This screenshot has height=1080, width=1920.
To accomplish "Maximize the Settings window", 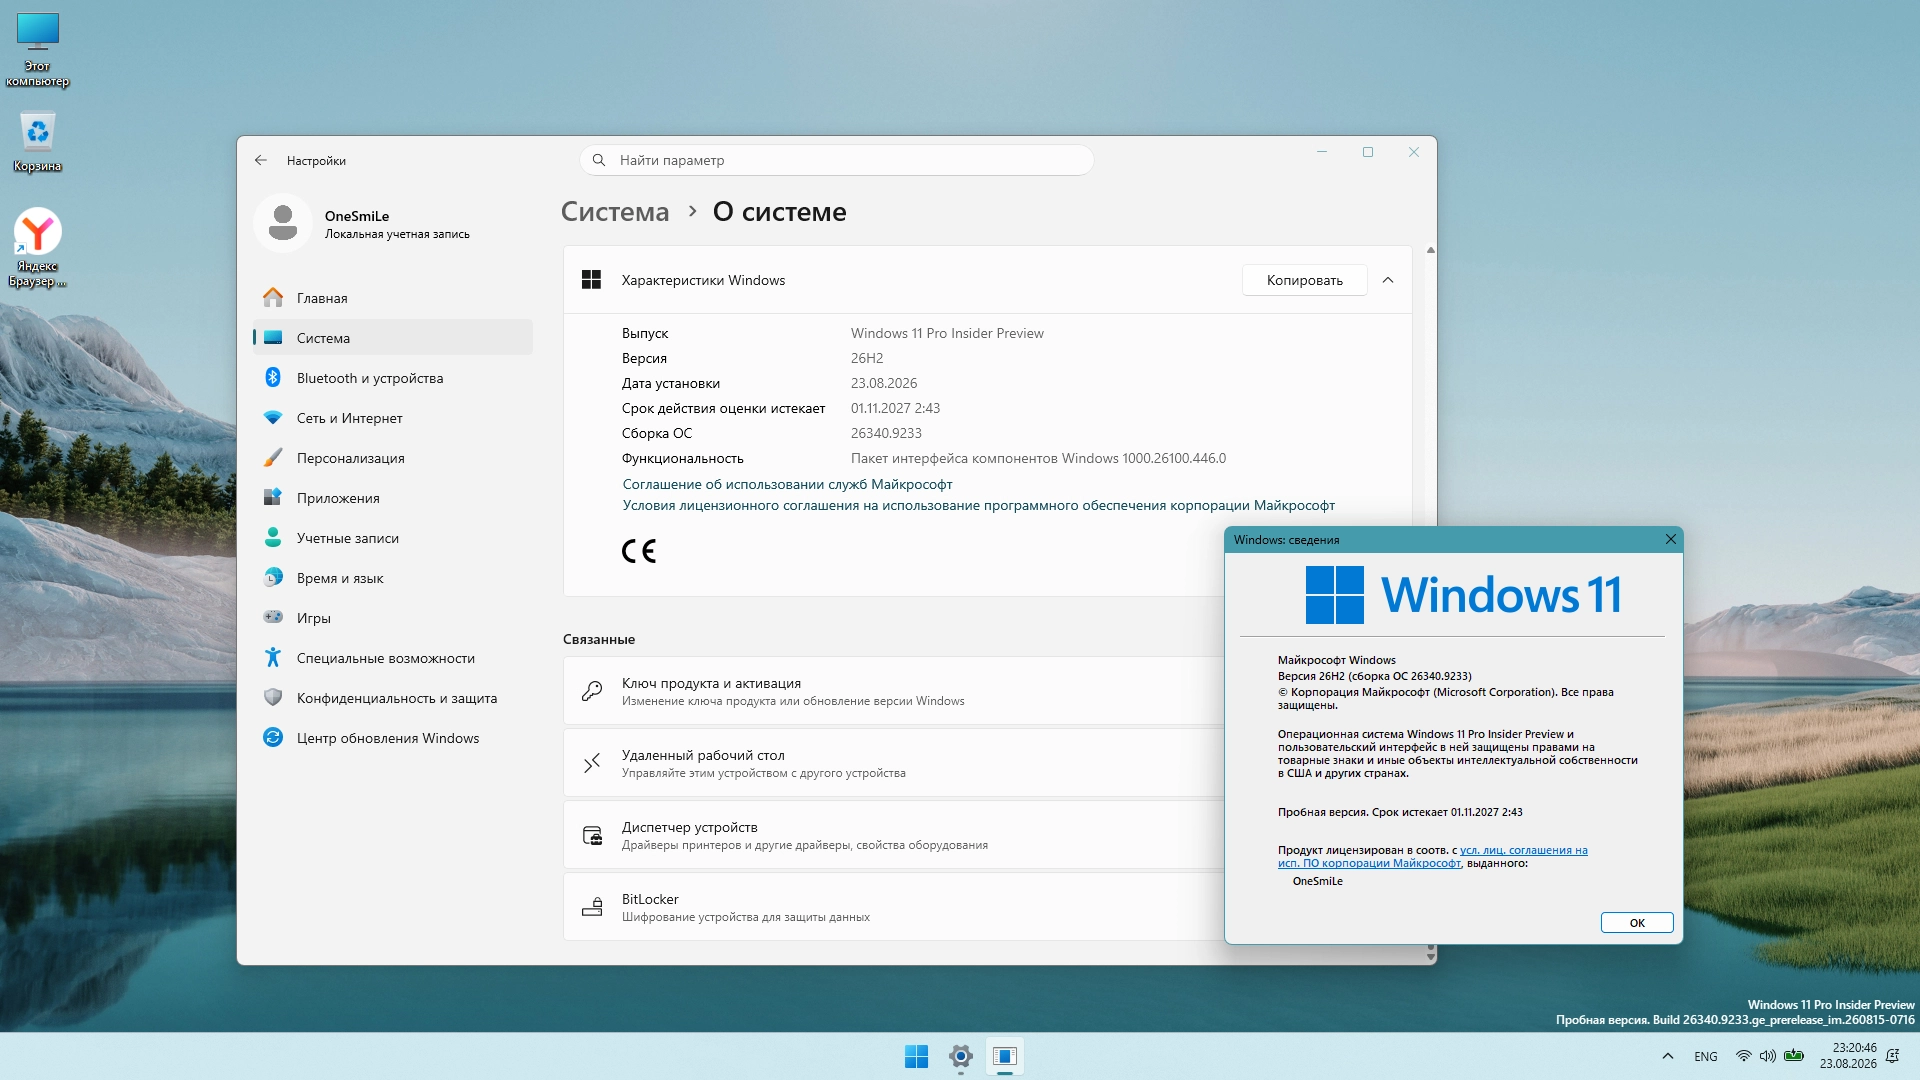I will point(1368,152).
